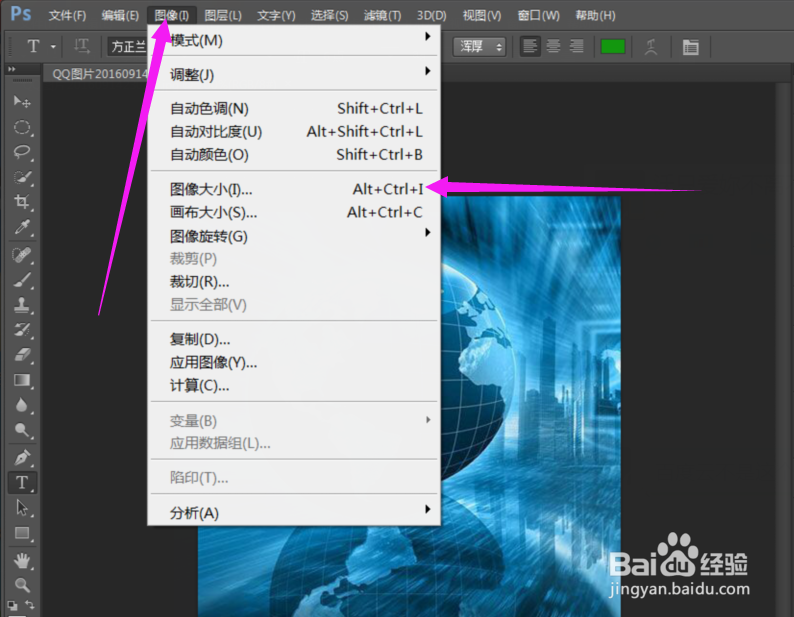This screenshot has height=617, width=794.
Task: Open the 选择(S) menu
Action: click(x=329, y=16)
